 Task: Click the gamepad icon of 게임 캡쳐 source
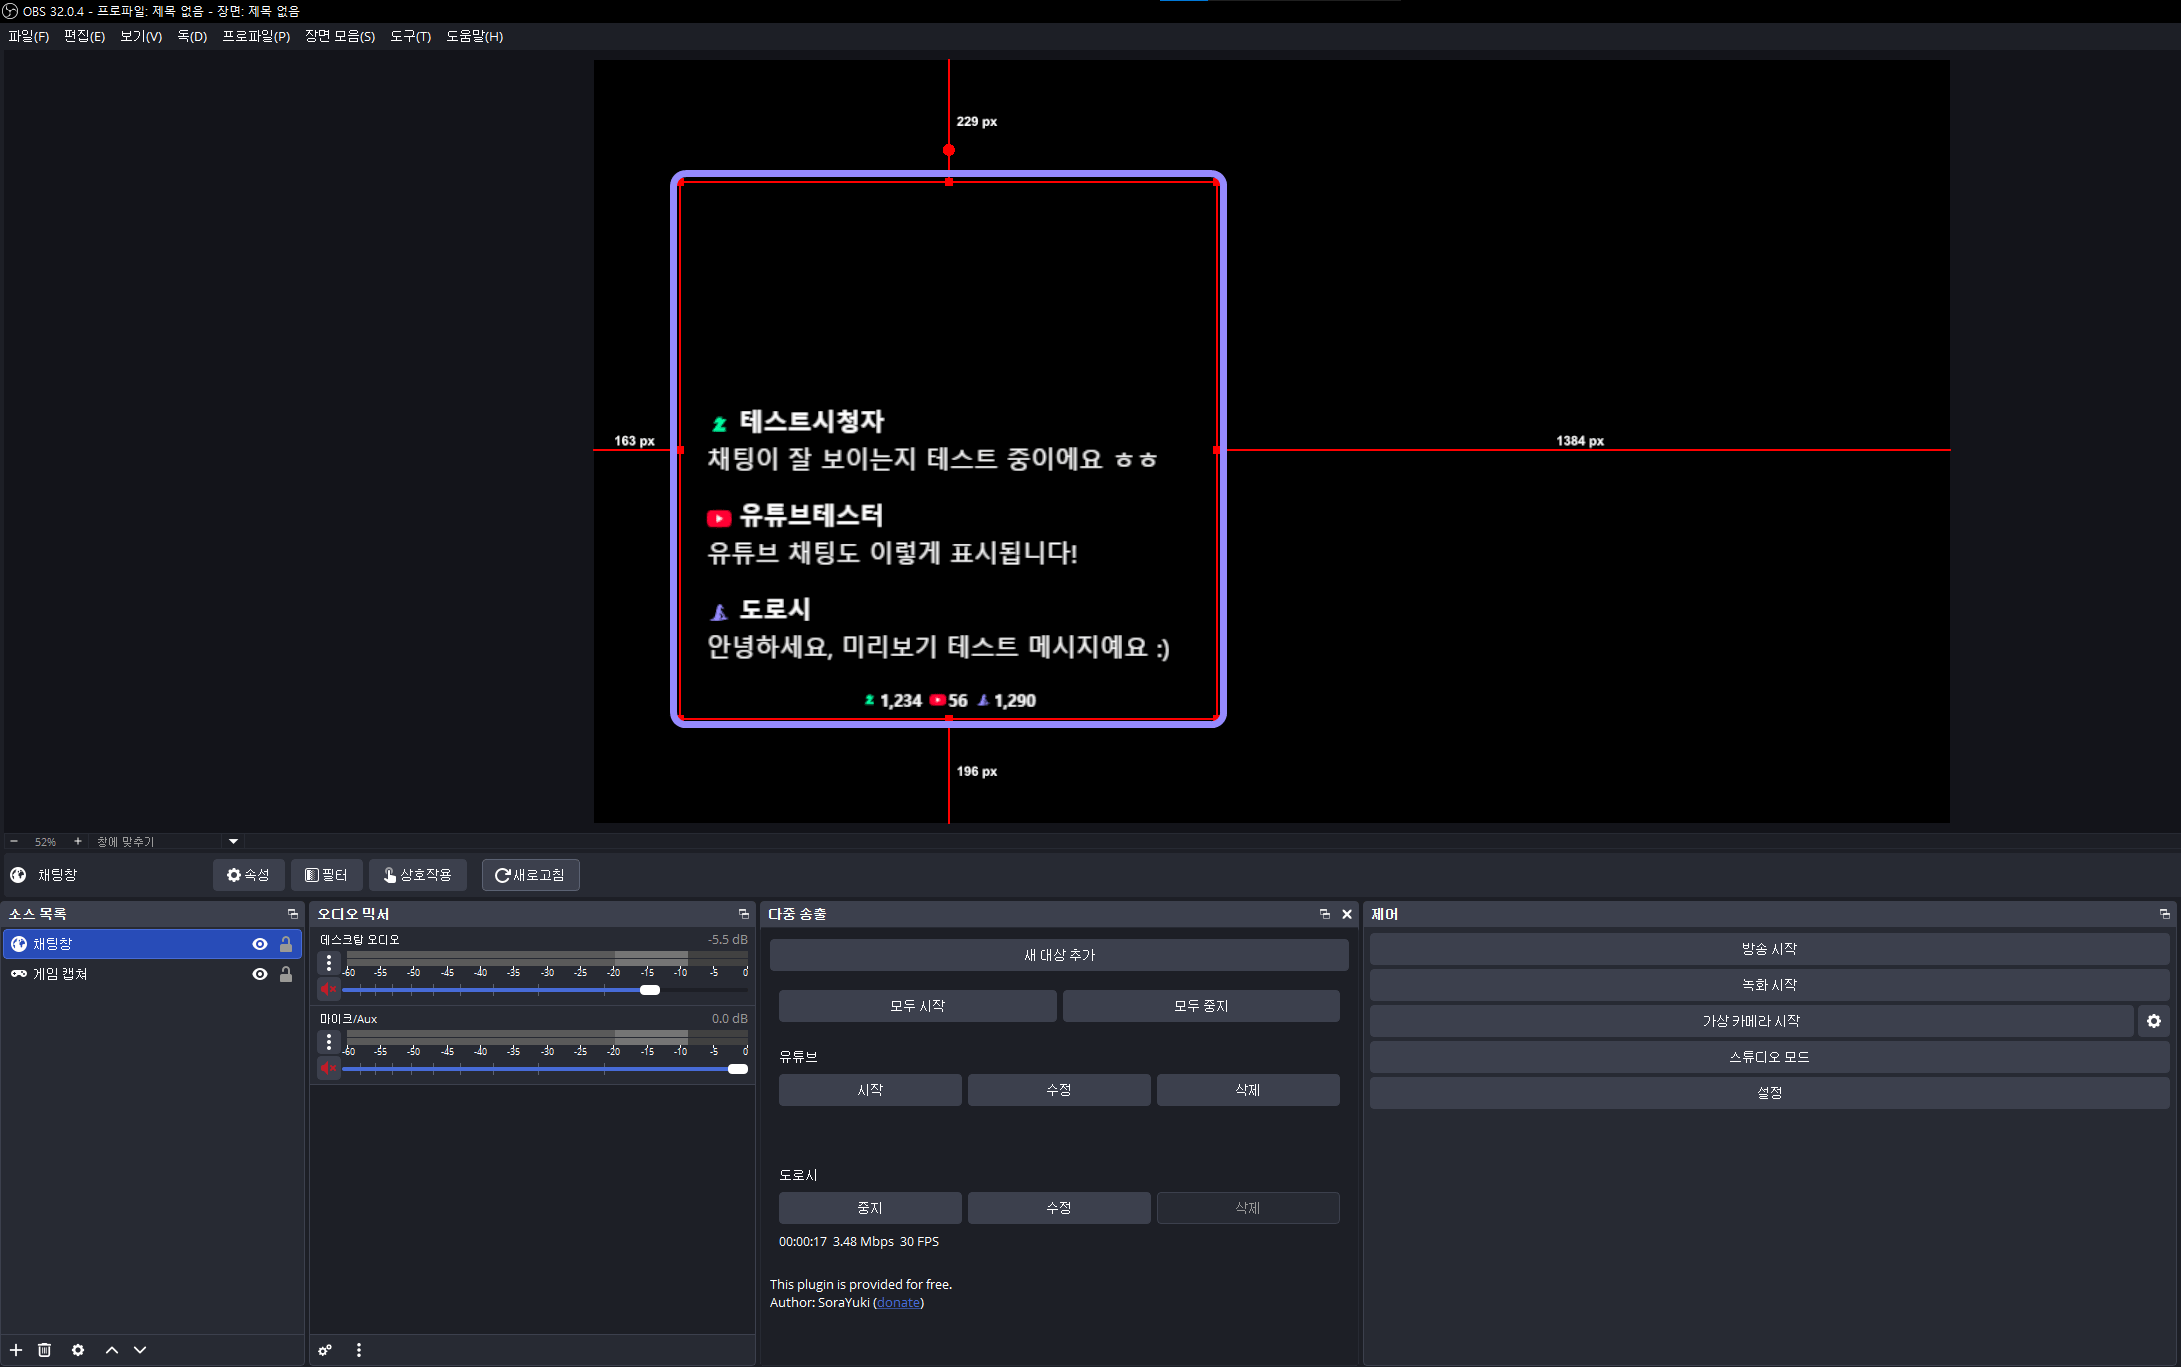click(x=19, y=974)
